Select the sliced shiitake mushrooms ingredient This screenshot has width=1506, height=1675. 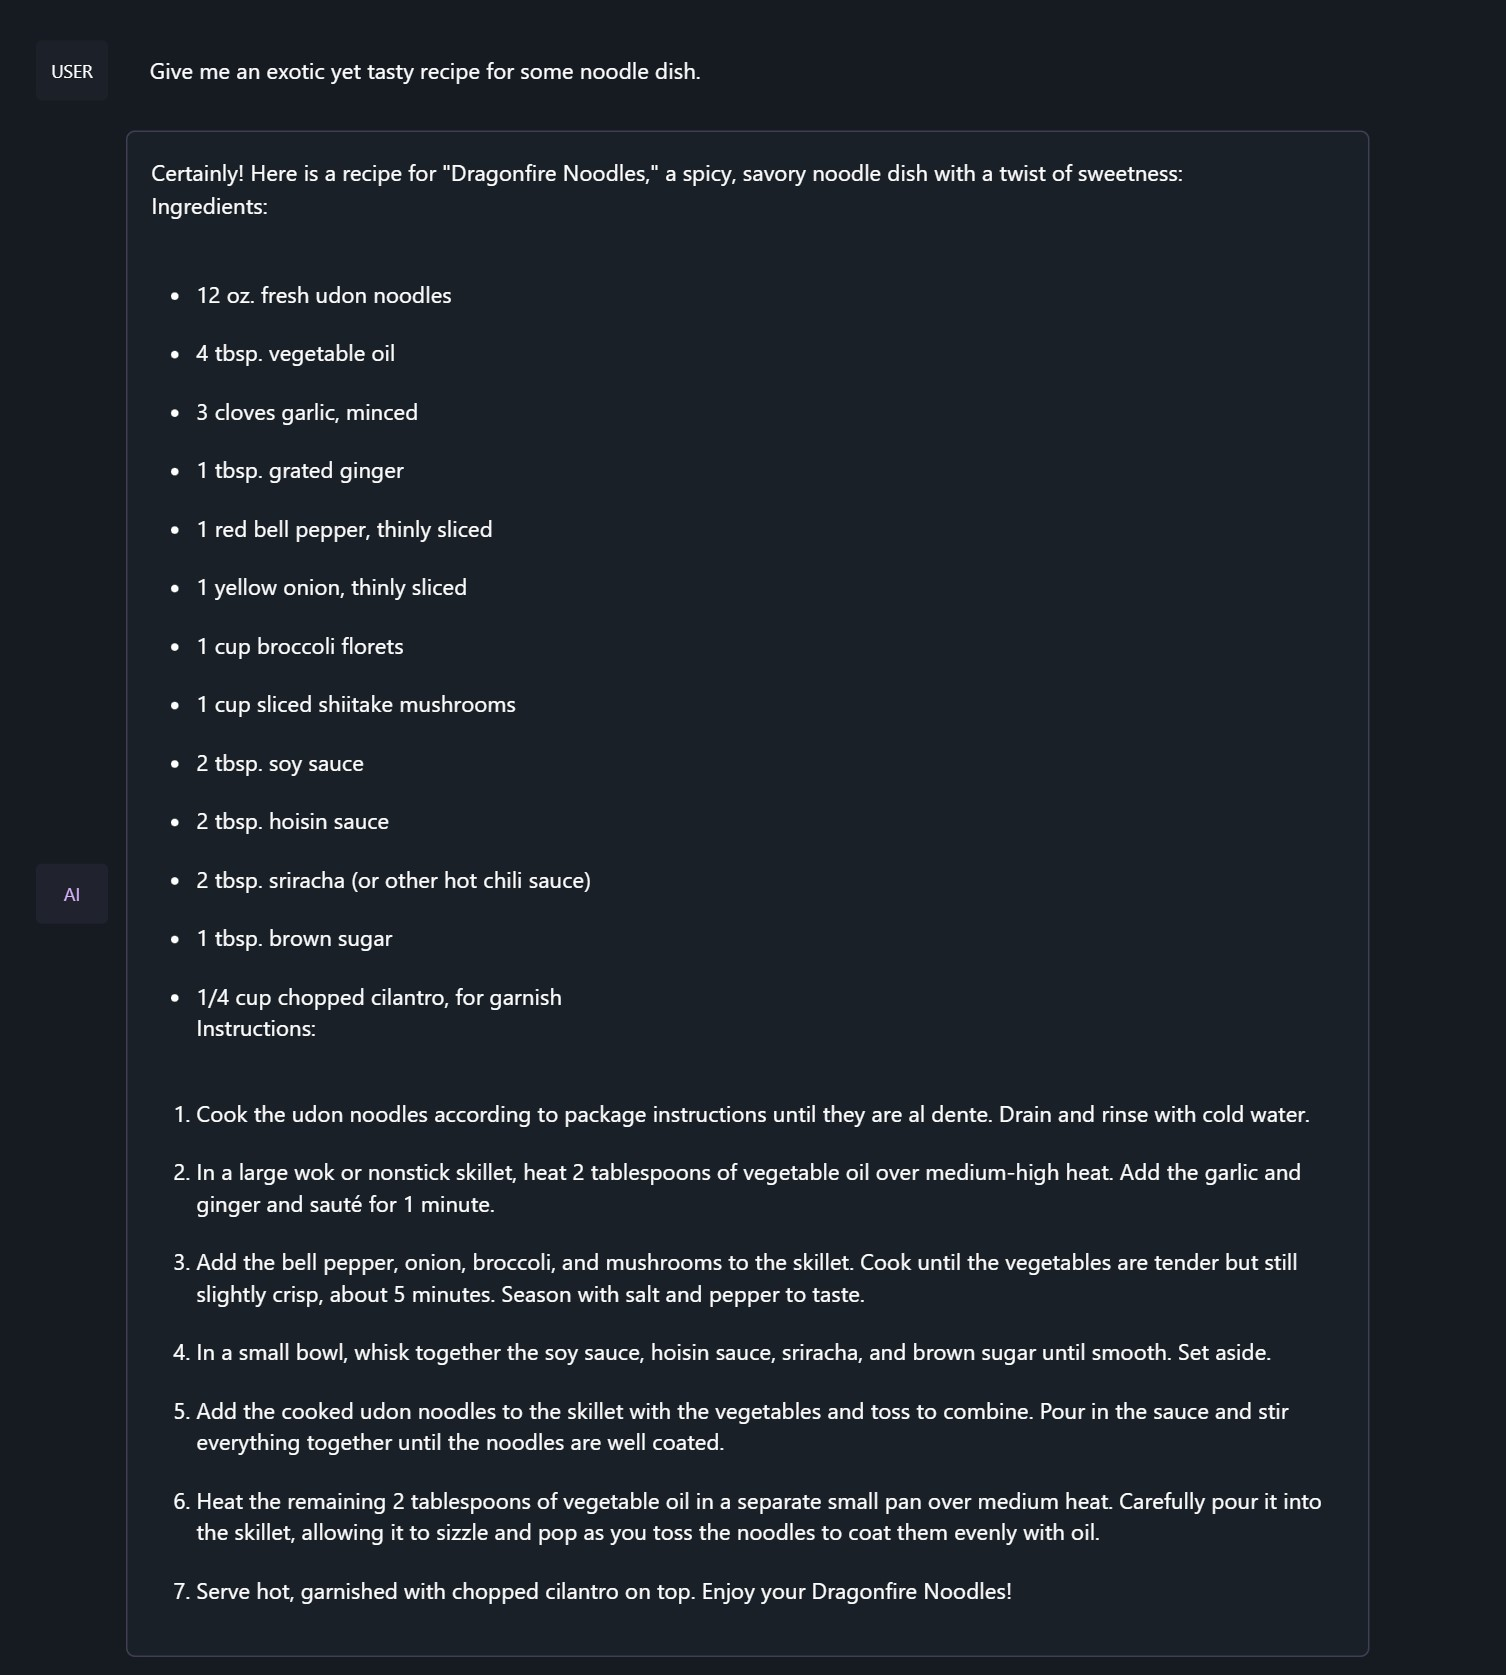coord(356,705)
